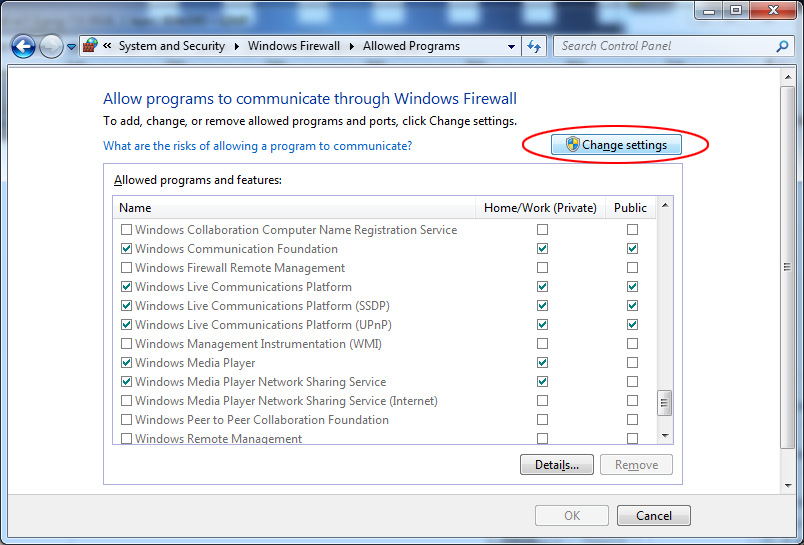Expand arrow after System and Security
The width and height of the screenshot is (804, 545).
coord(236,46)
